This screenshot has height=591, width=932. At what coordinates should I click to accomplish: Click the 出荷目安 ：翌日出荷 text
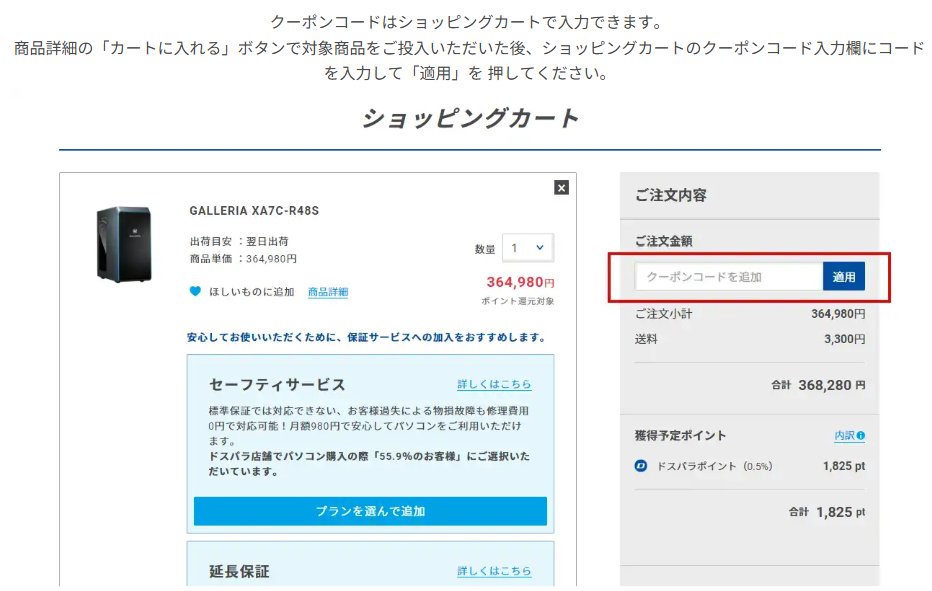(239, 241)
